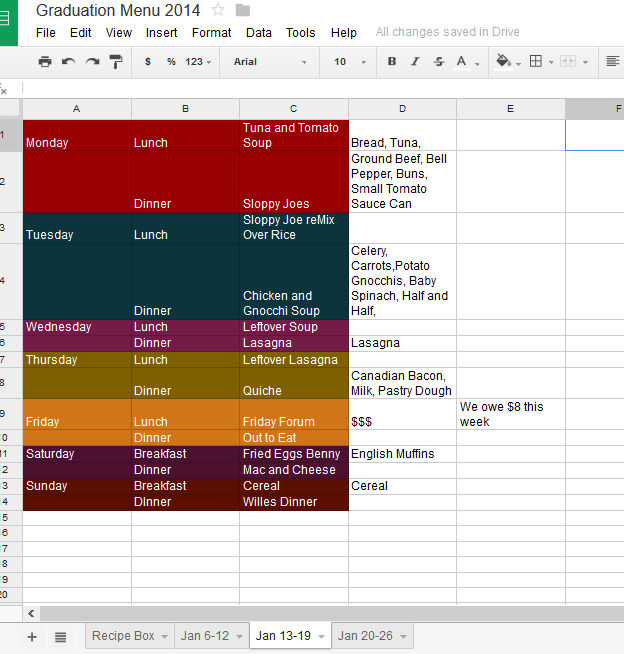Toggle bold formatting
624x654 pixels.
pos(392,61)
